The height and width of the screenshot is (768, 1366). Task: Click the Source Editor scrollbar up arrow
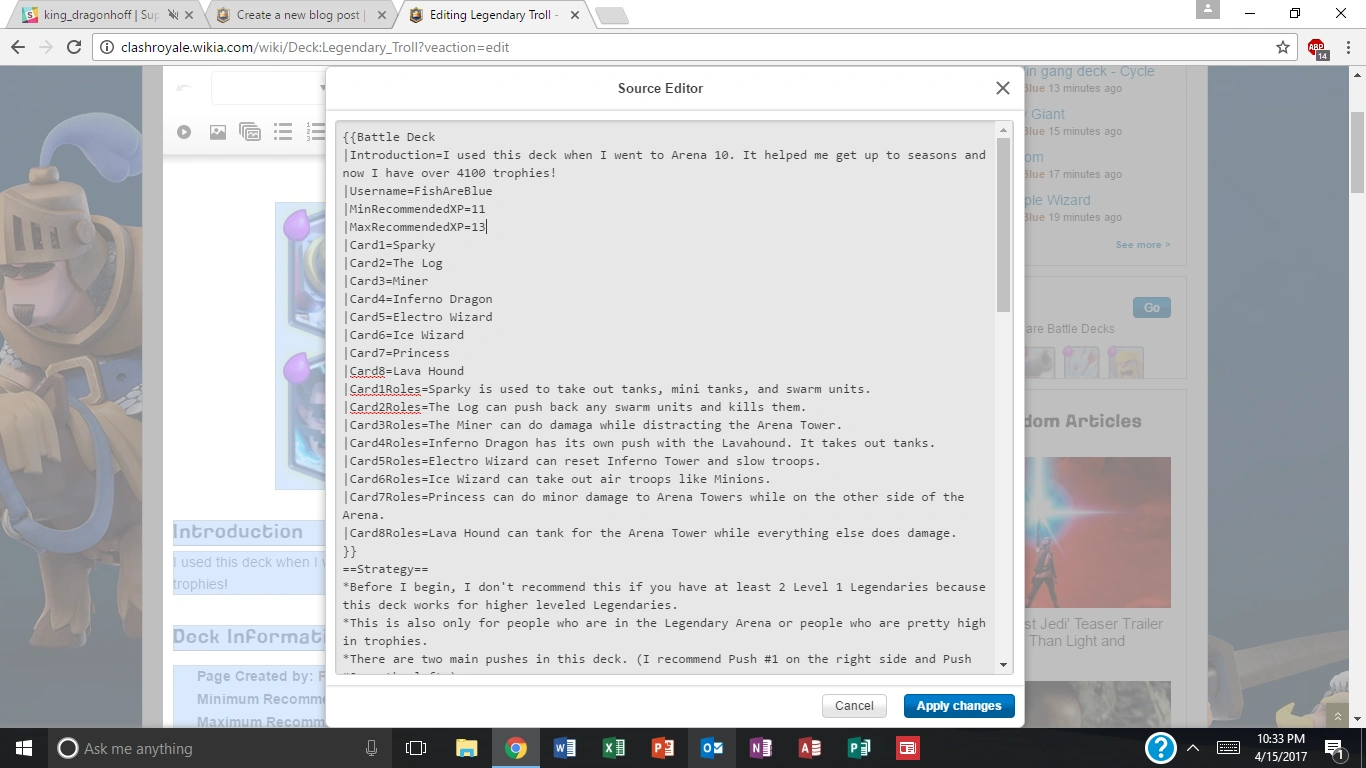point(1004,130)
